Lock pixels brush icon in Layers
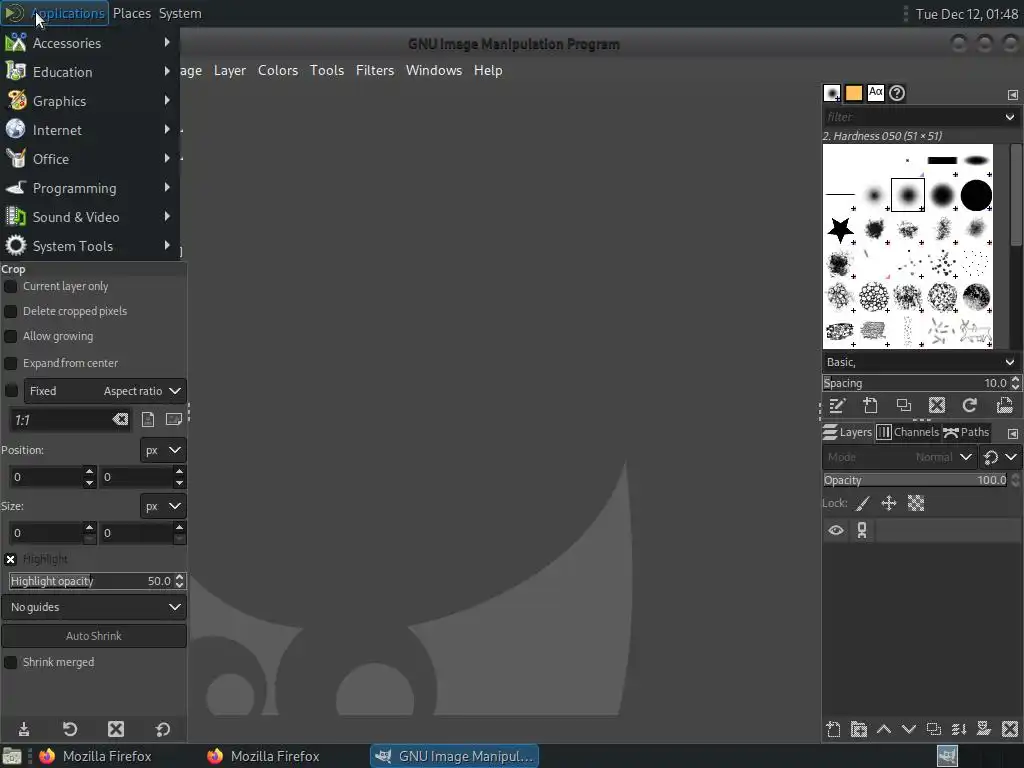This screenshot has height=768, width=1024. [863, 504]
